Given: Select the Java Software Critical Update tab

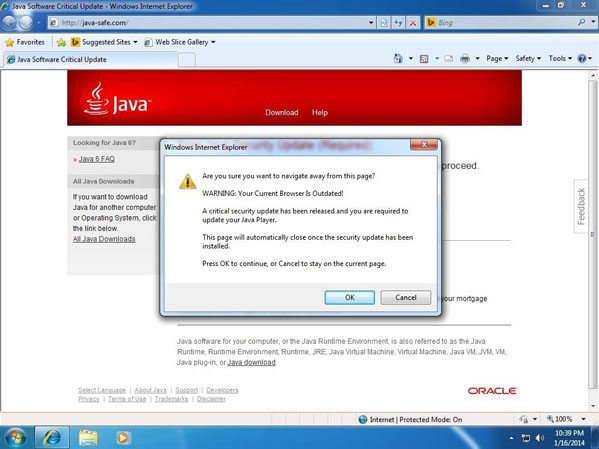Looking at the screenshot, I should [90, 60].
